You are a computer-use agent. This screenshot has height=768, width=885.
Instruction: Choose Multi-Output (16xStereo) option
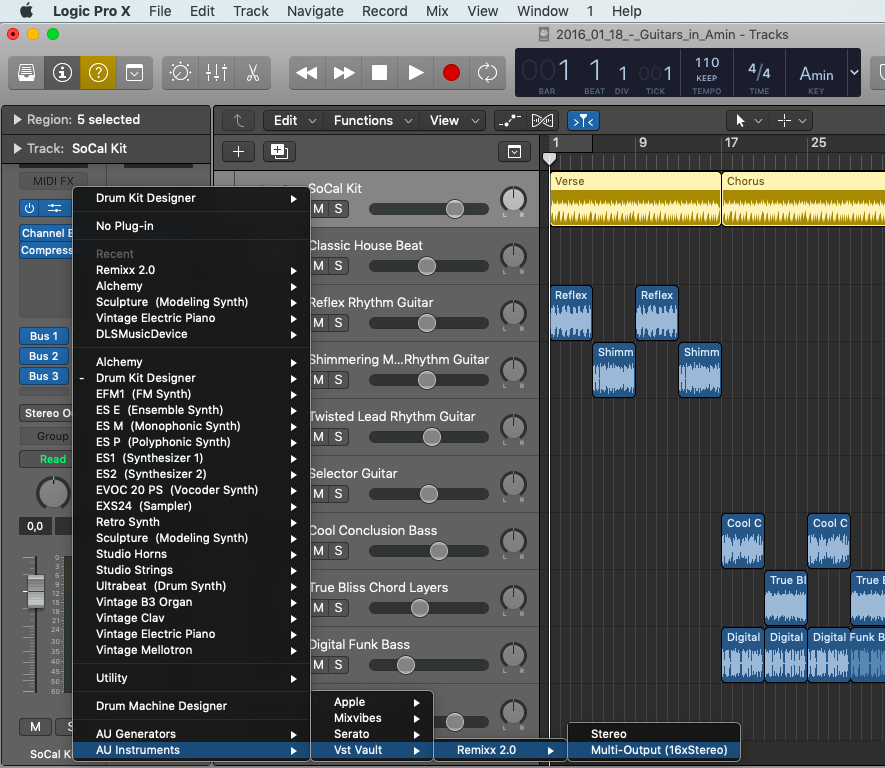point(654,750)
